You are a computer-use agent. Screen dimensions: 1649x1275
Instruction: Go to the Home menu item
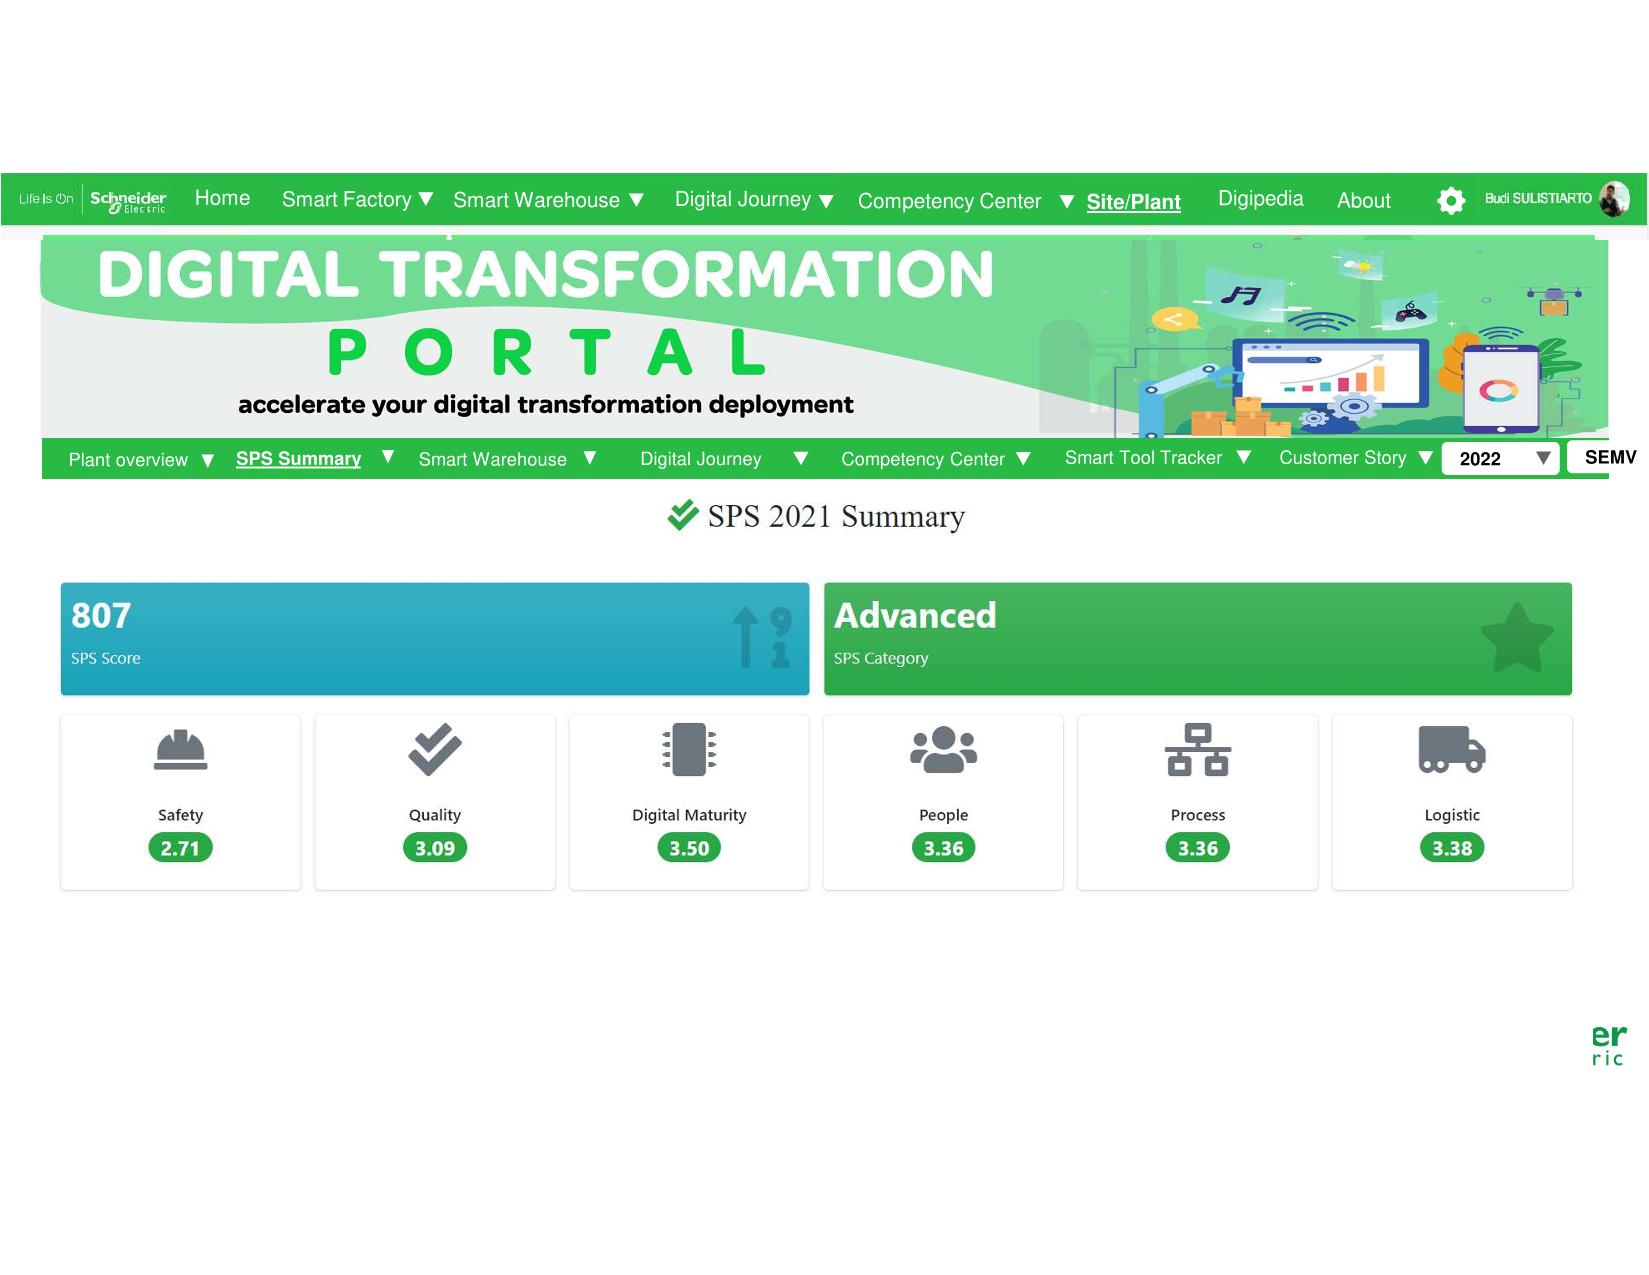[222, 198]
